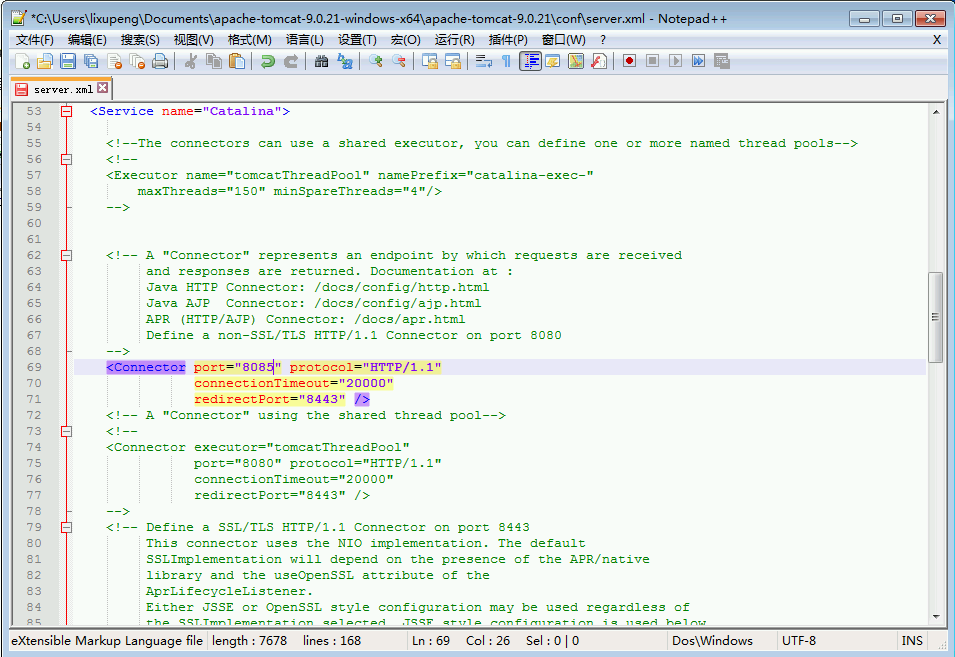
Task: Click the Save Recorded Macro icon
Action: click(x=722, y=61)
